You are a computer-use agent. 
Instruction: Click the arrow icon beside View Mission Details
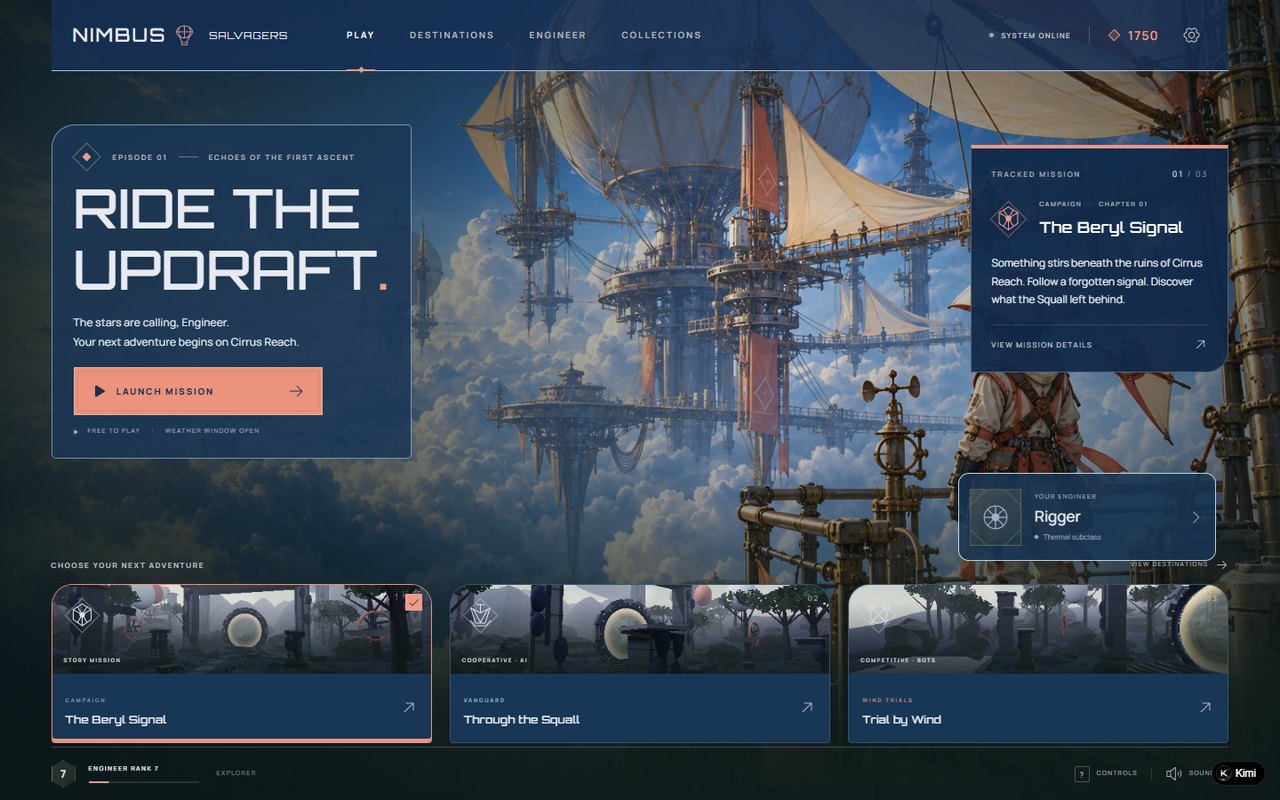(x=1200, y=345)
